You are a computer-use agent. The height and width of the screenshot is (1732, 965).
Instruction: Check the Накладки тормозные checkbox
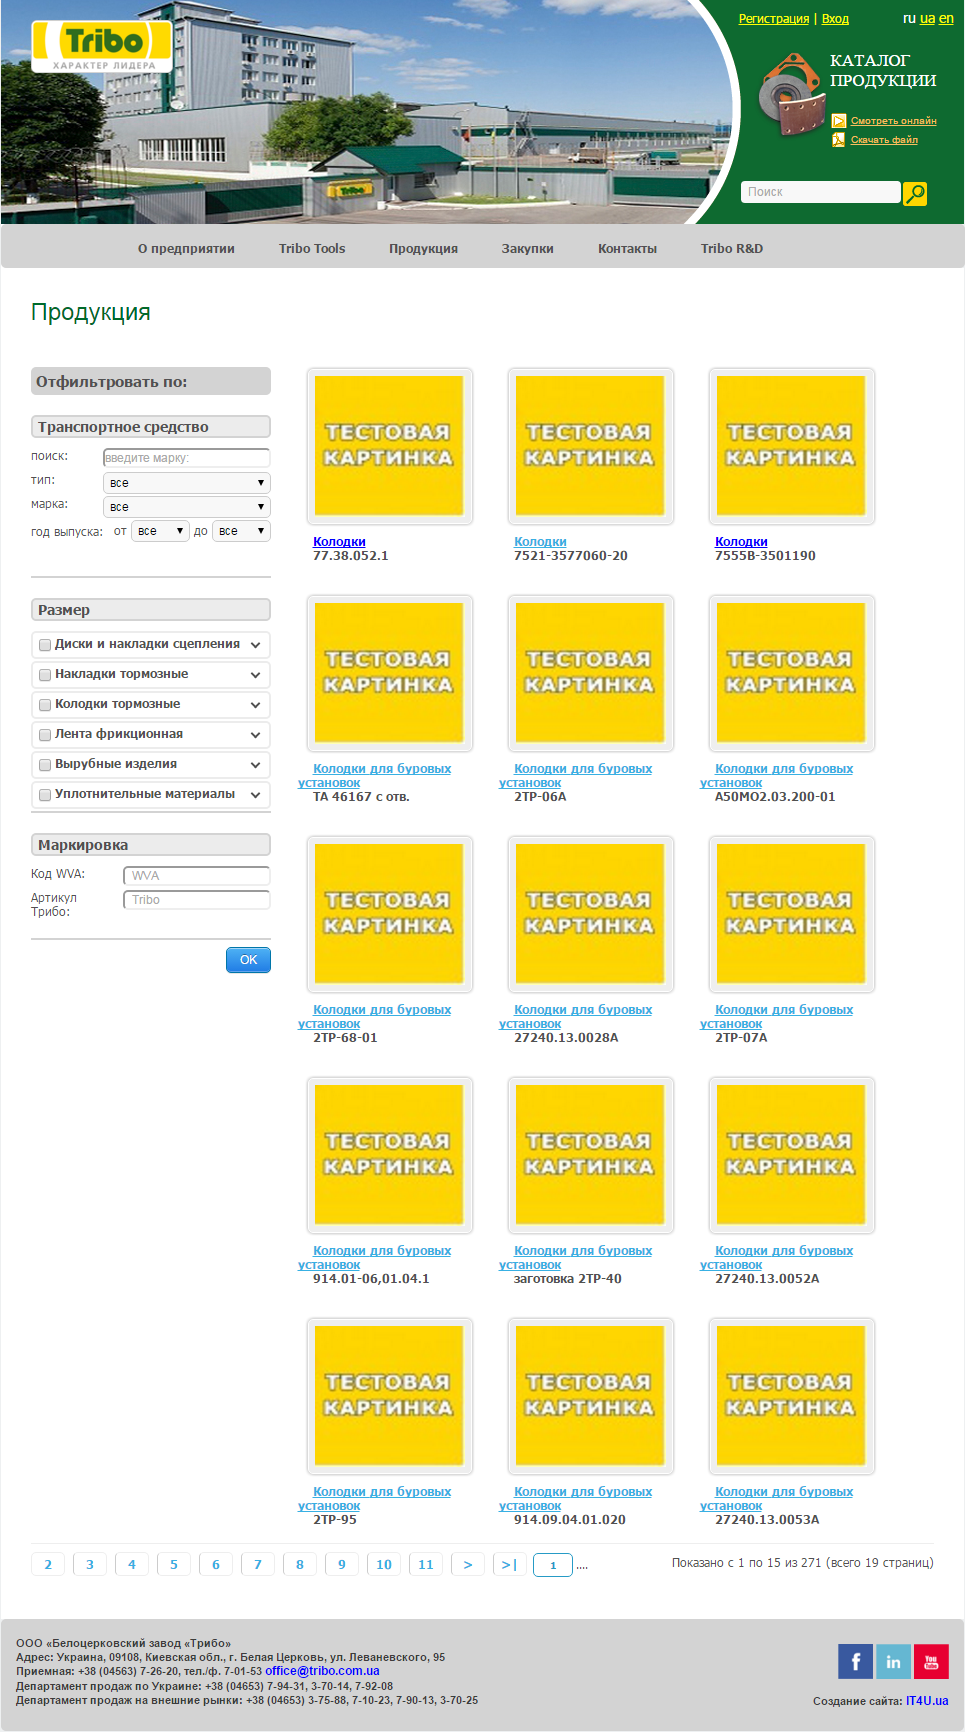tap(45, 675)
